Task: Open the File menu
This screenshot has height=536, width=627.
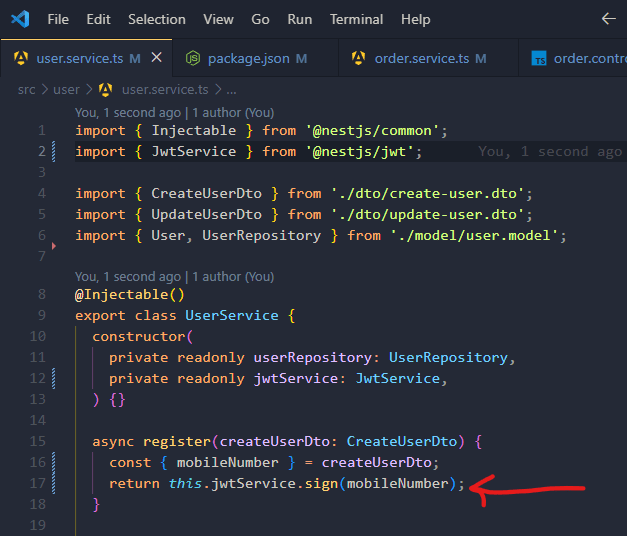Action: click(x=58, y=19)
